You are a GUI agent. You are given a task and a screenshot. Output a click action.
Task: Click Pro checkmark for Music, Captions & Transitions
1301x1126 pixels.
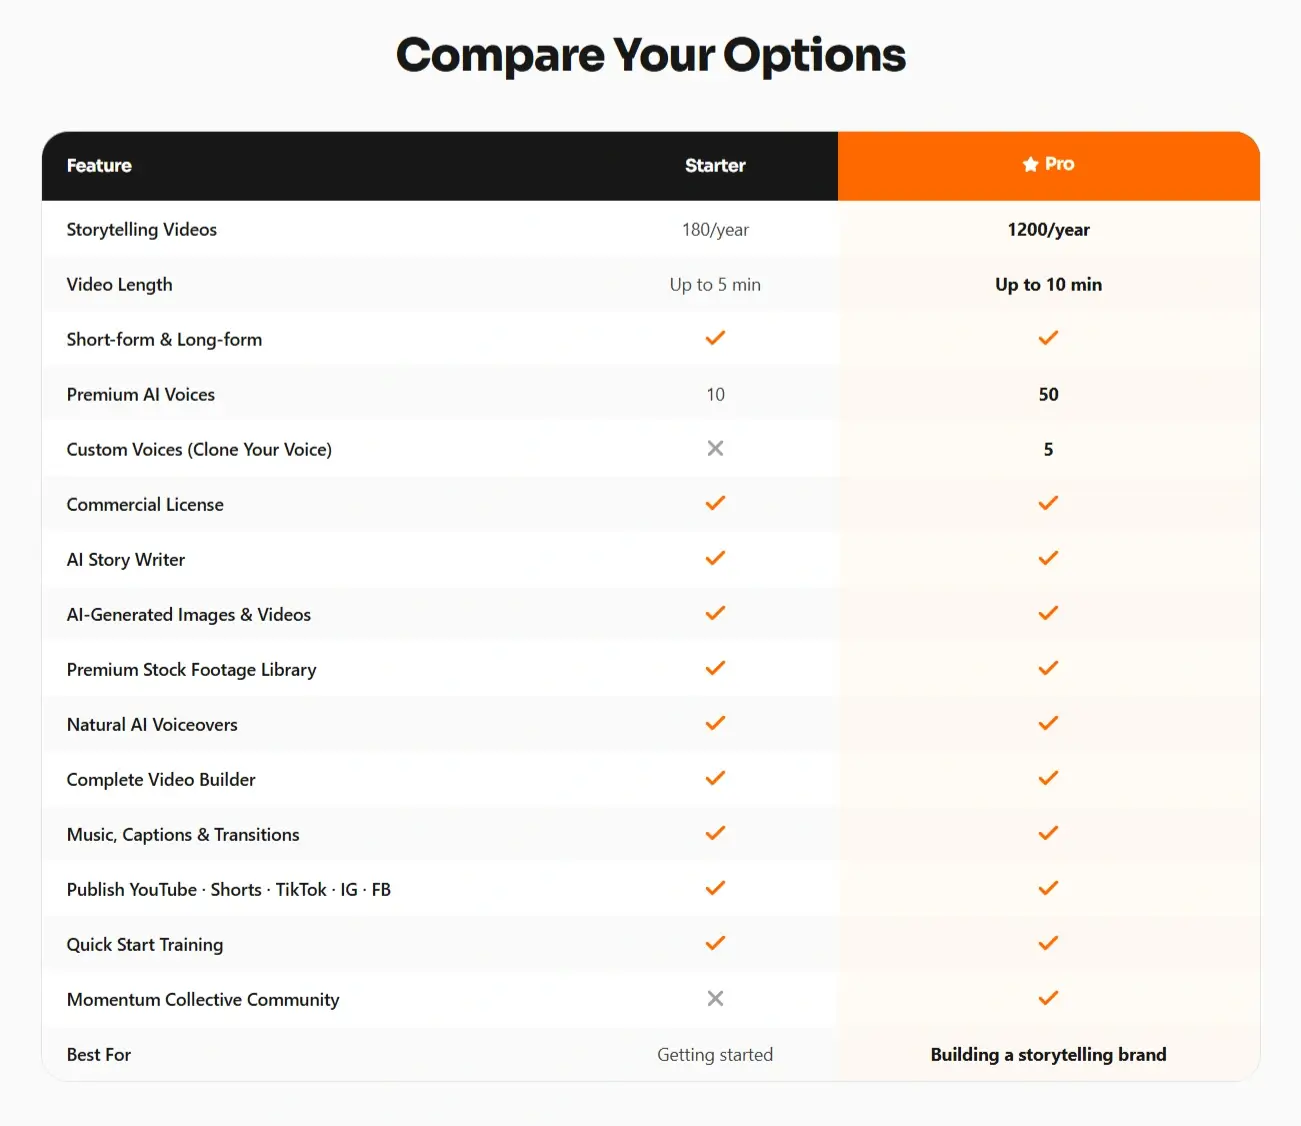(1048, 833)
